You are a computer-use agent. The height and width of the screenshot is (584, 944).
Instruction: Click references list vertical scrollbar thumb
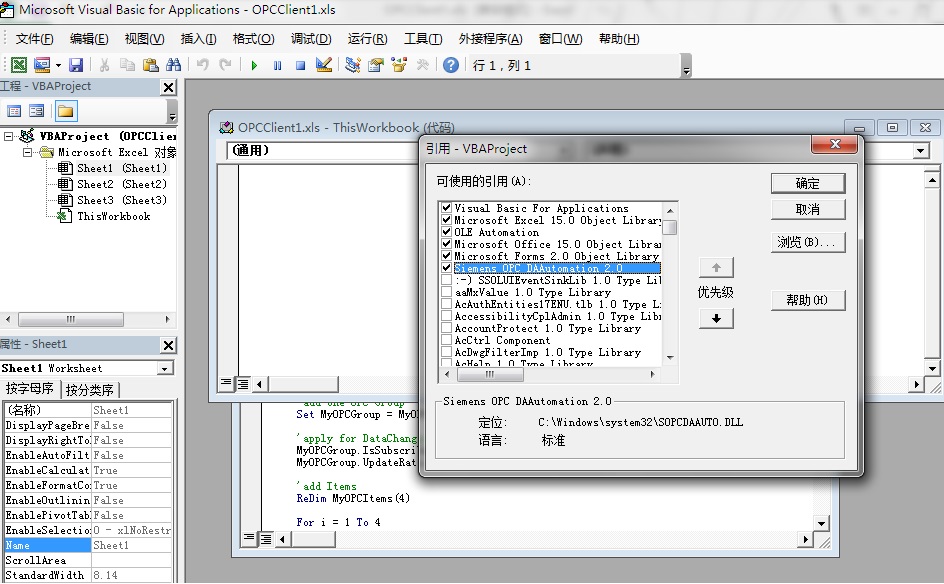point(669,227)
